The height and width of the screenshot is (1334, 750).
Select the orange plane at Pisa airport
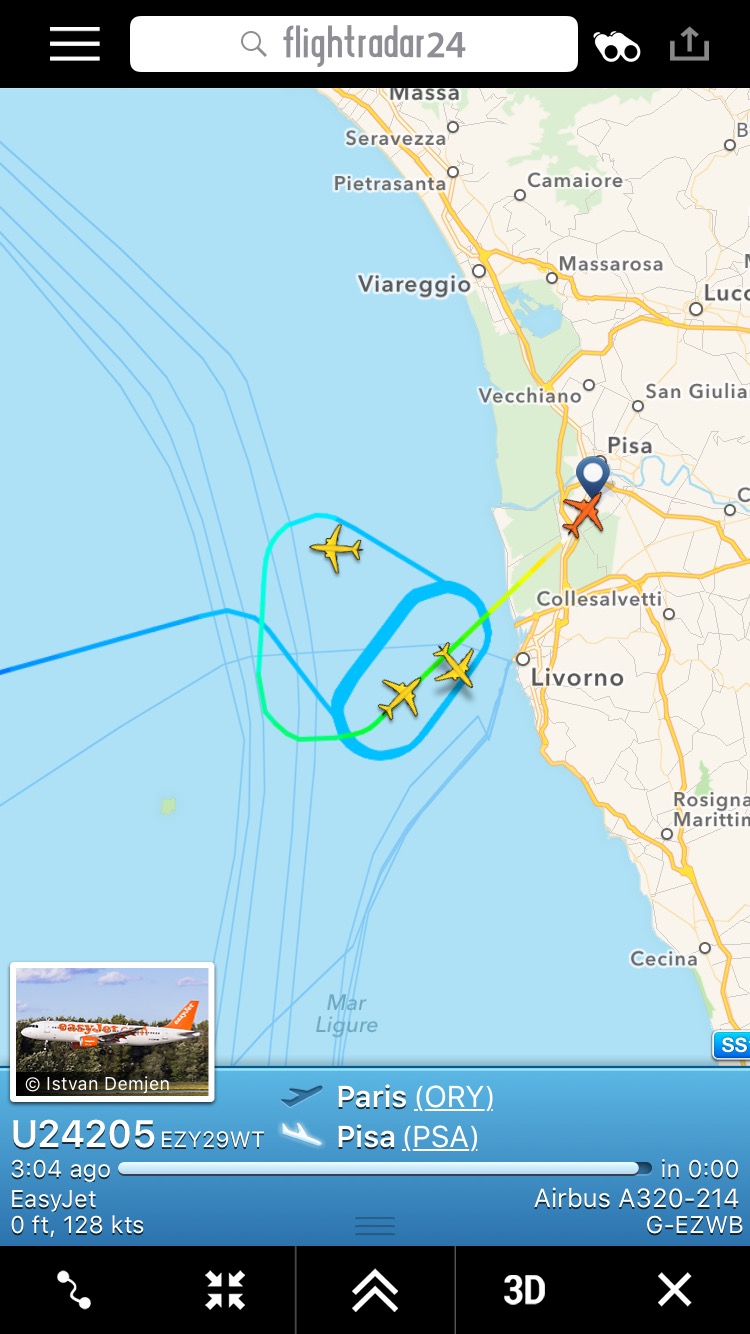[x=583, y=514]
